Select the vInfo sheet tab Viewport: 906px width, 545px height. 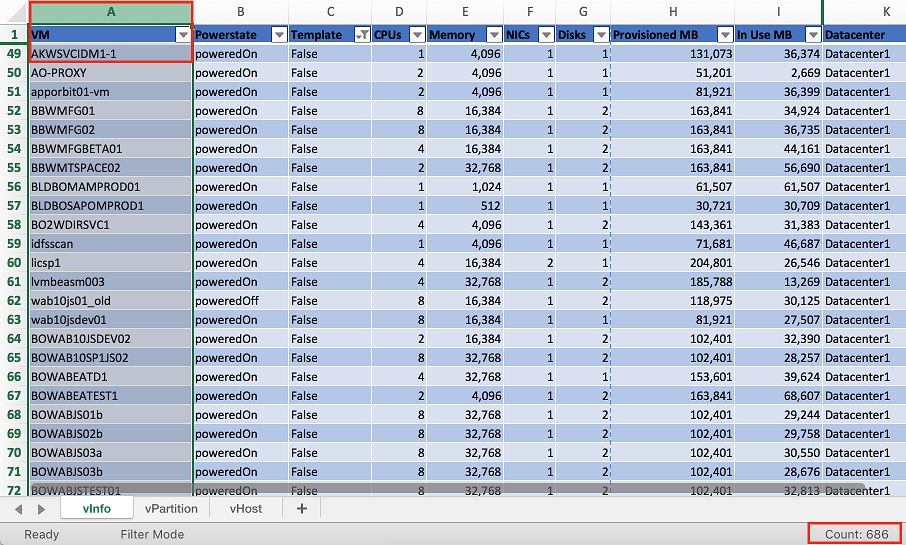(96, 509)
